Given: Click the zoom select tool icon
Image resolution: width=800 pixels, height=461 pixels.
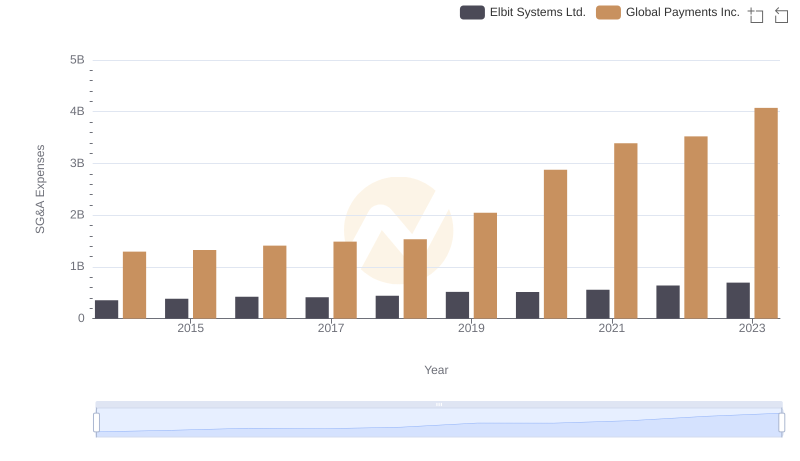Looking at the screenshot, I should pyautogui.click(x=756, y=15).
